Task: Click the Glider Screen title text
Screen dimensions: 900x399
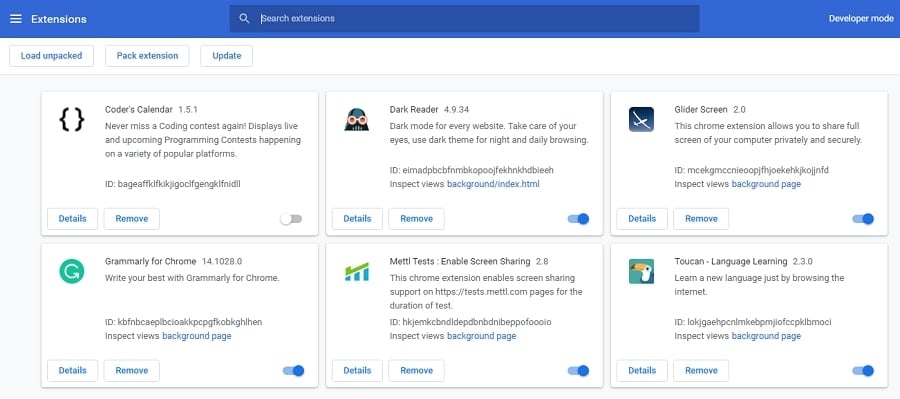Action: pos(701,110)
